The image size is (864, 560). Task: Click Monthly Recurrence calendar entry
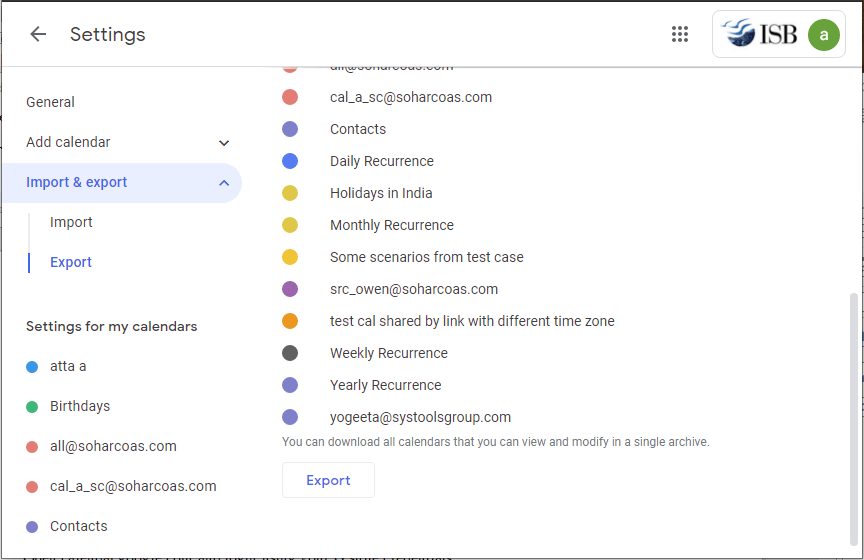tap(392, 225)
